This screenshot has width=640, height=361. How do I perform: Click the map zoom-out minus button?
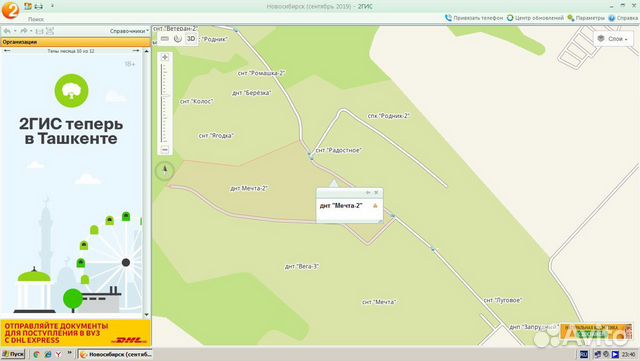[165, 150]
